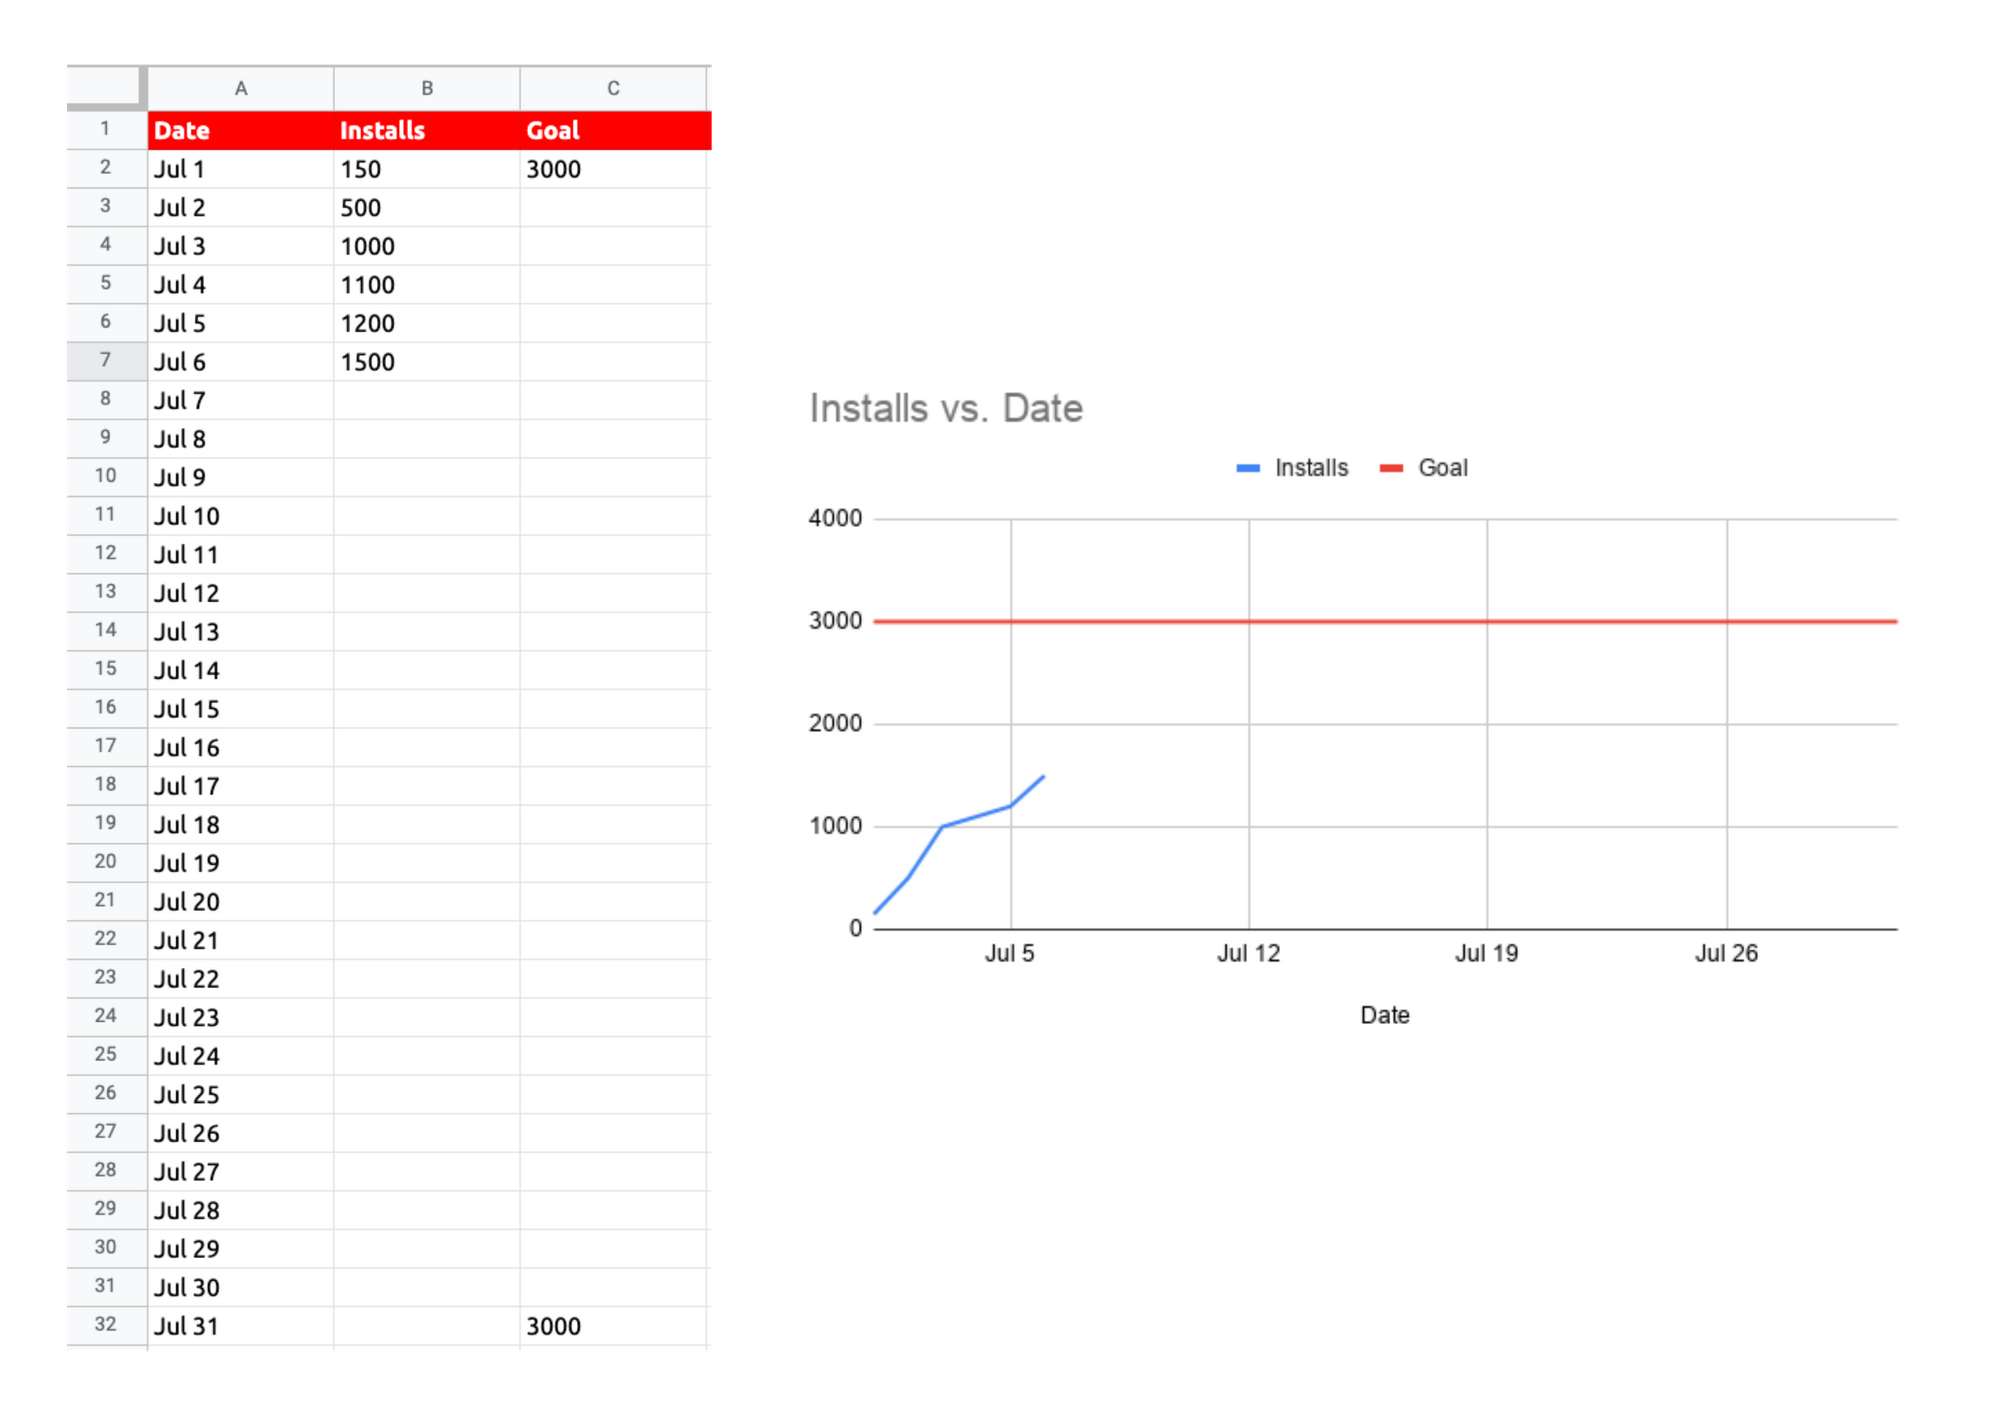Click the cell containing 1500
The width and height of the screenshot is (2000, 1414).
[427, 362]
